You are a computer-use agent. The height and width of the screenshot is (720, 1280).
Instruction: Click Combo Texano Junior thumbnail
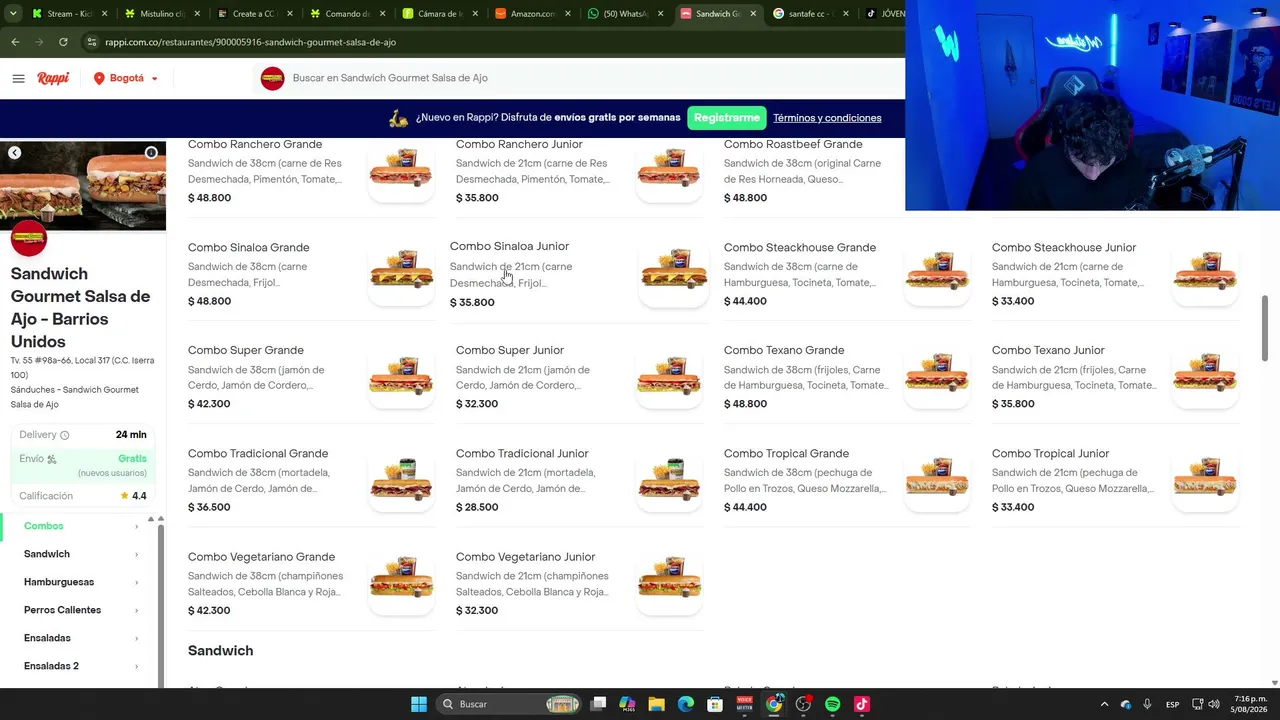pyautogui.click(x=1205, y=377)
